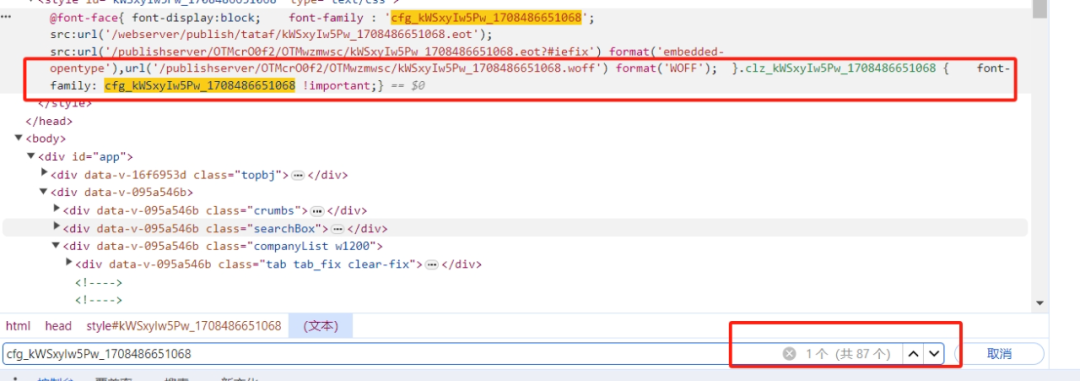Screen dimensions: 1080x381
Task: Select the style#kWSxyIw5Pw breadcrumb item
Action: click(x=183, y=326)
